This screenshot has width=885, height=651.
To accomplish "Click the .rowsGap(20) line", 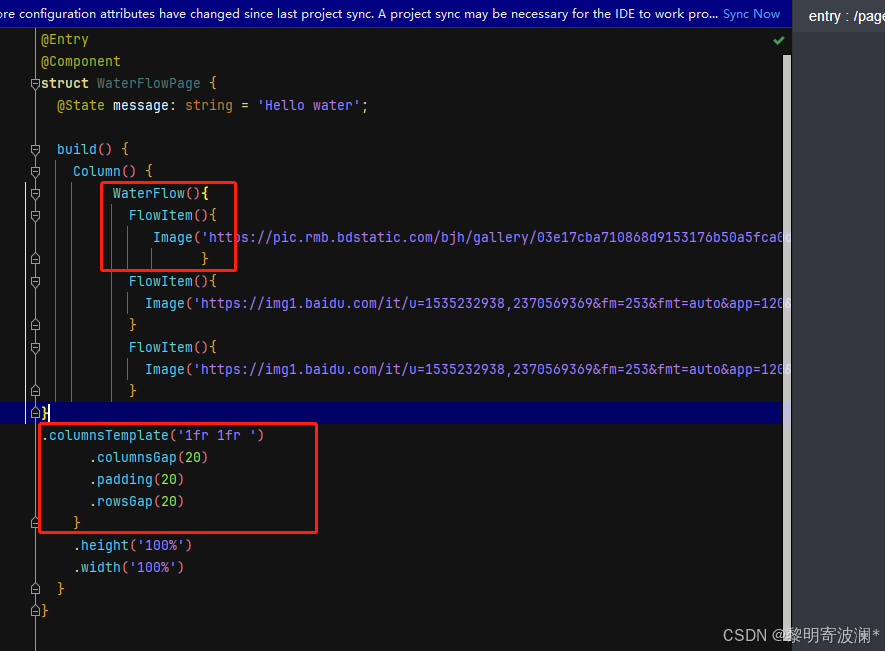I will 137,502.
